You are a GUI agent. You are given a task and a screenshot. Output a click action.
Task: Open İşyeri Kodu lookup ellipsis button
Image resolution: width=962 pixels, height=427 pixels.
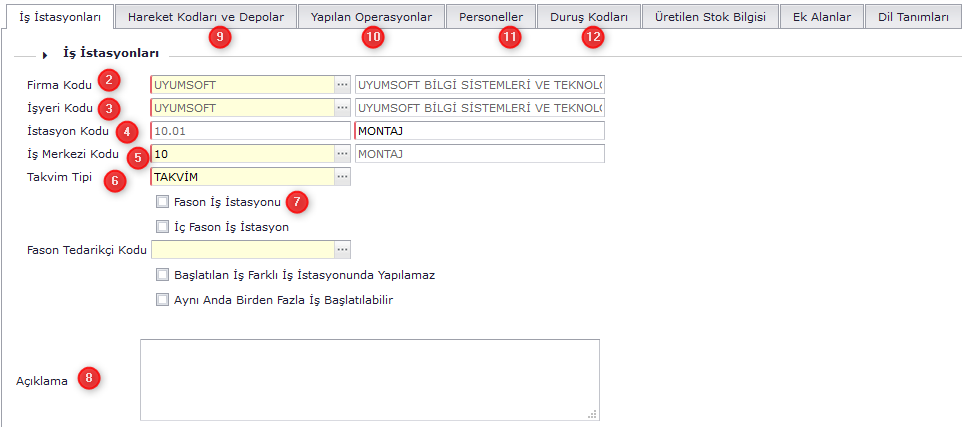pos(342,108)
